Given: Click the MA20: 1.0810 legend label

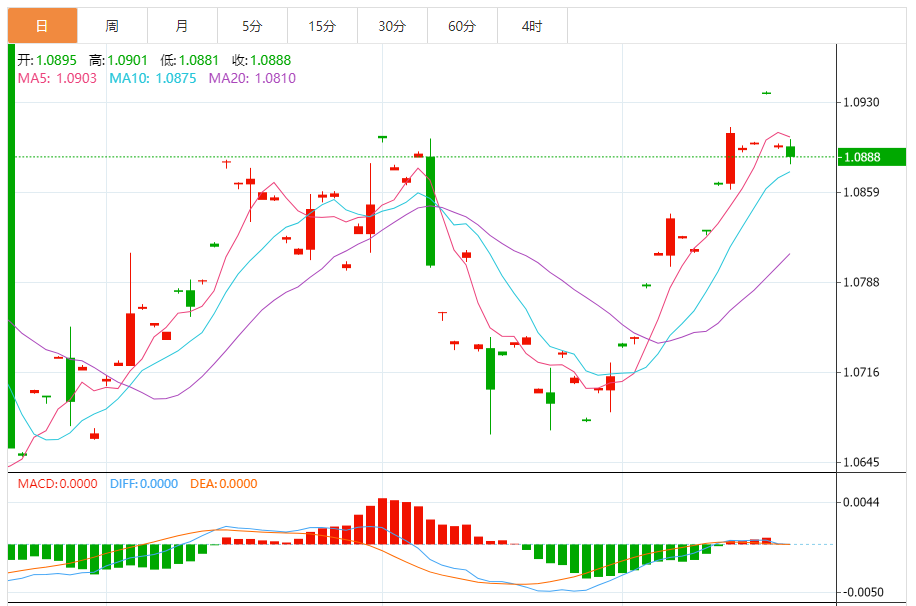Looking at the screenshot, I should point(252,78).
